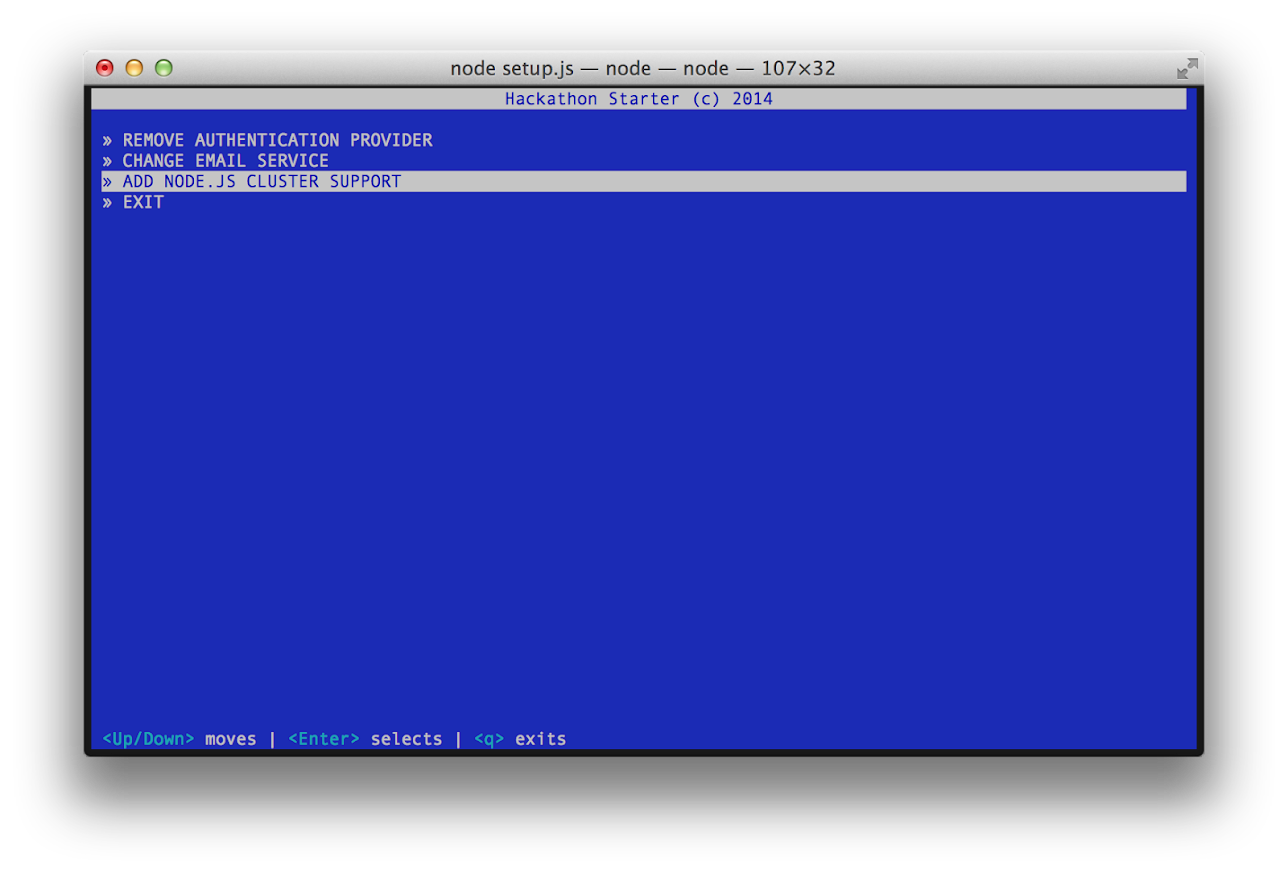The height and width of the screenshot is (873, 1288).
Task: Click the <Up/Down> key hint
Action: (x=148, y=739)
